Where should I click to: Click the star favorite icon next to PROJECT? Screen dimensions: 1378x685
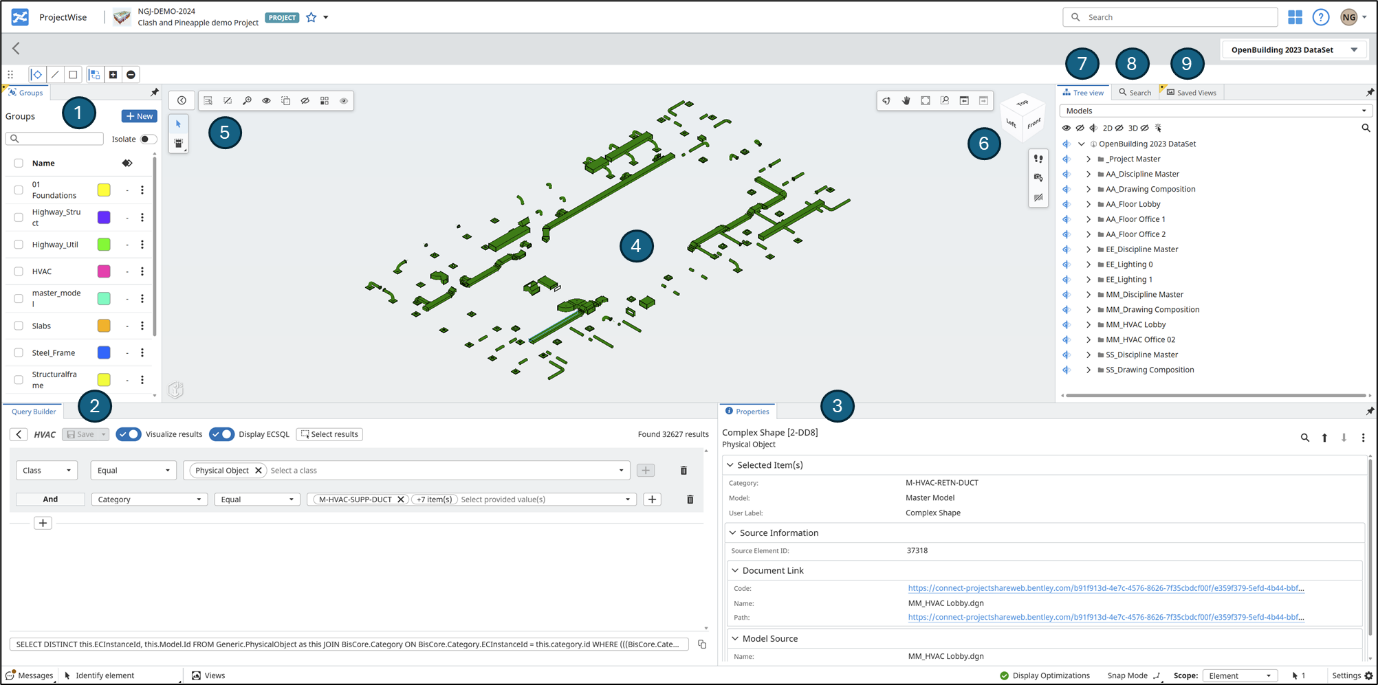point(311,17)
